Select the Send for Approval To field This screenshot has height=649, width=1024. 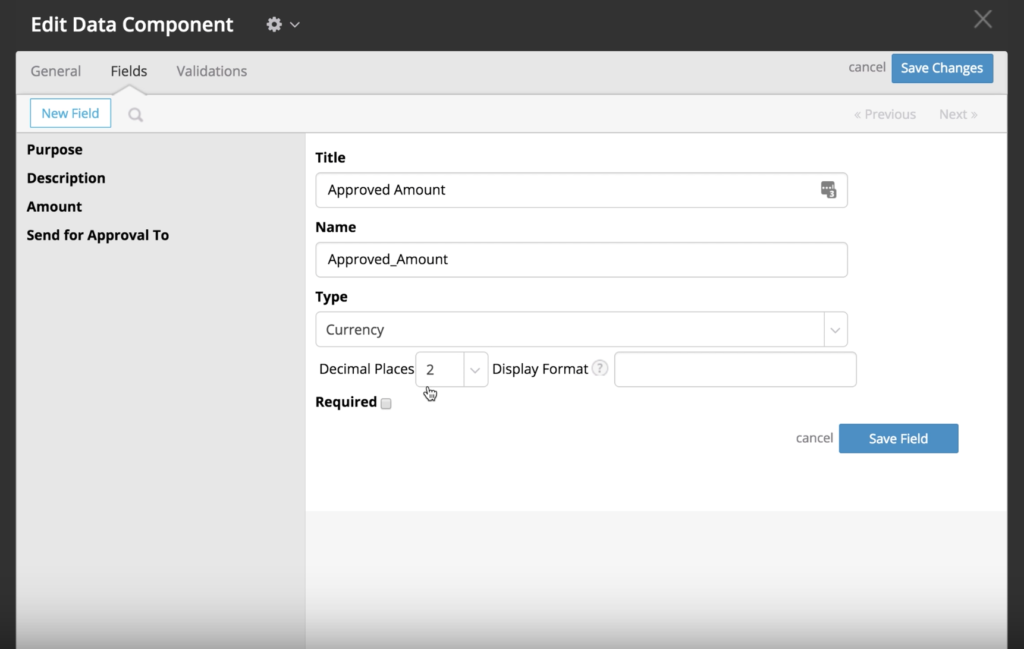(97, 235)
